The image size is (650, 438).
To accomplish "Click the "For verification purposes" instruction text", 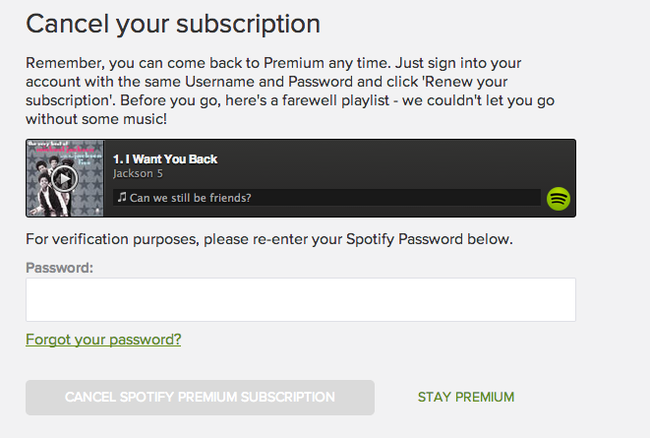I will pyautogui.click(x=268, y=239).
